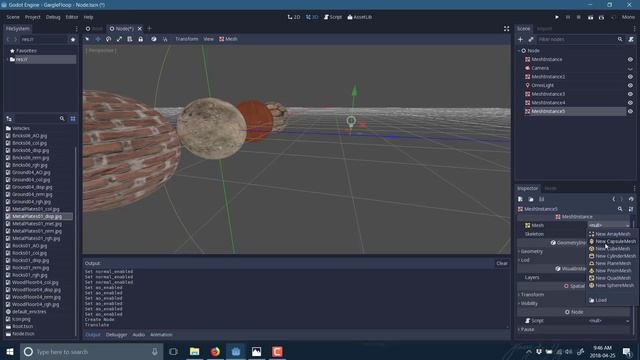Expand the Visibility section in Inspector
This screenshot has width=640, height=360.
point(529,304)
